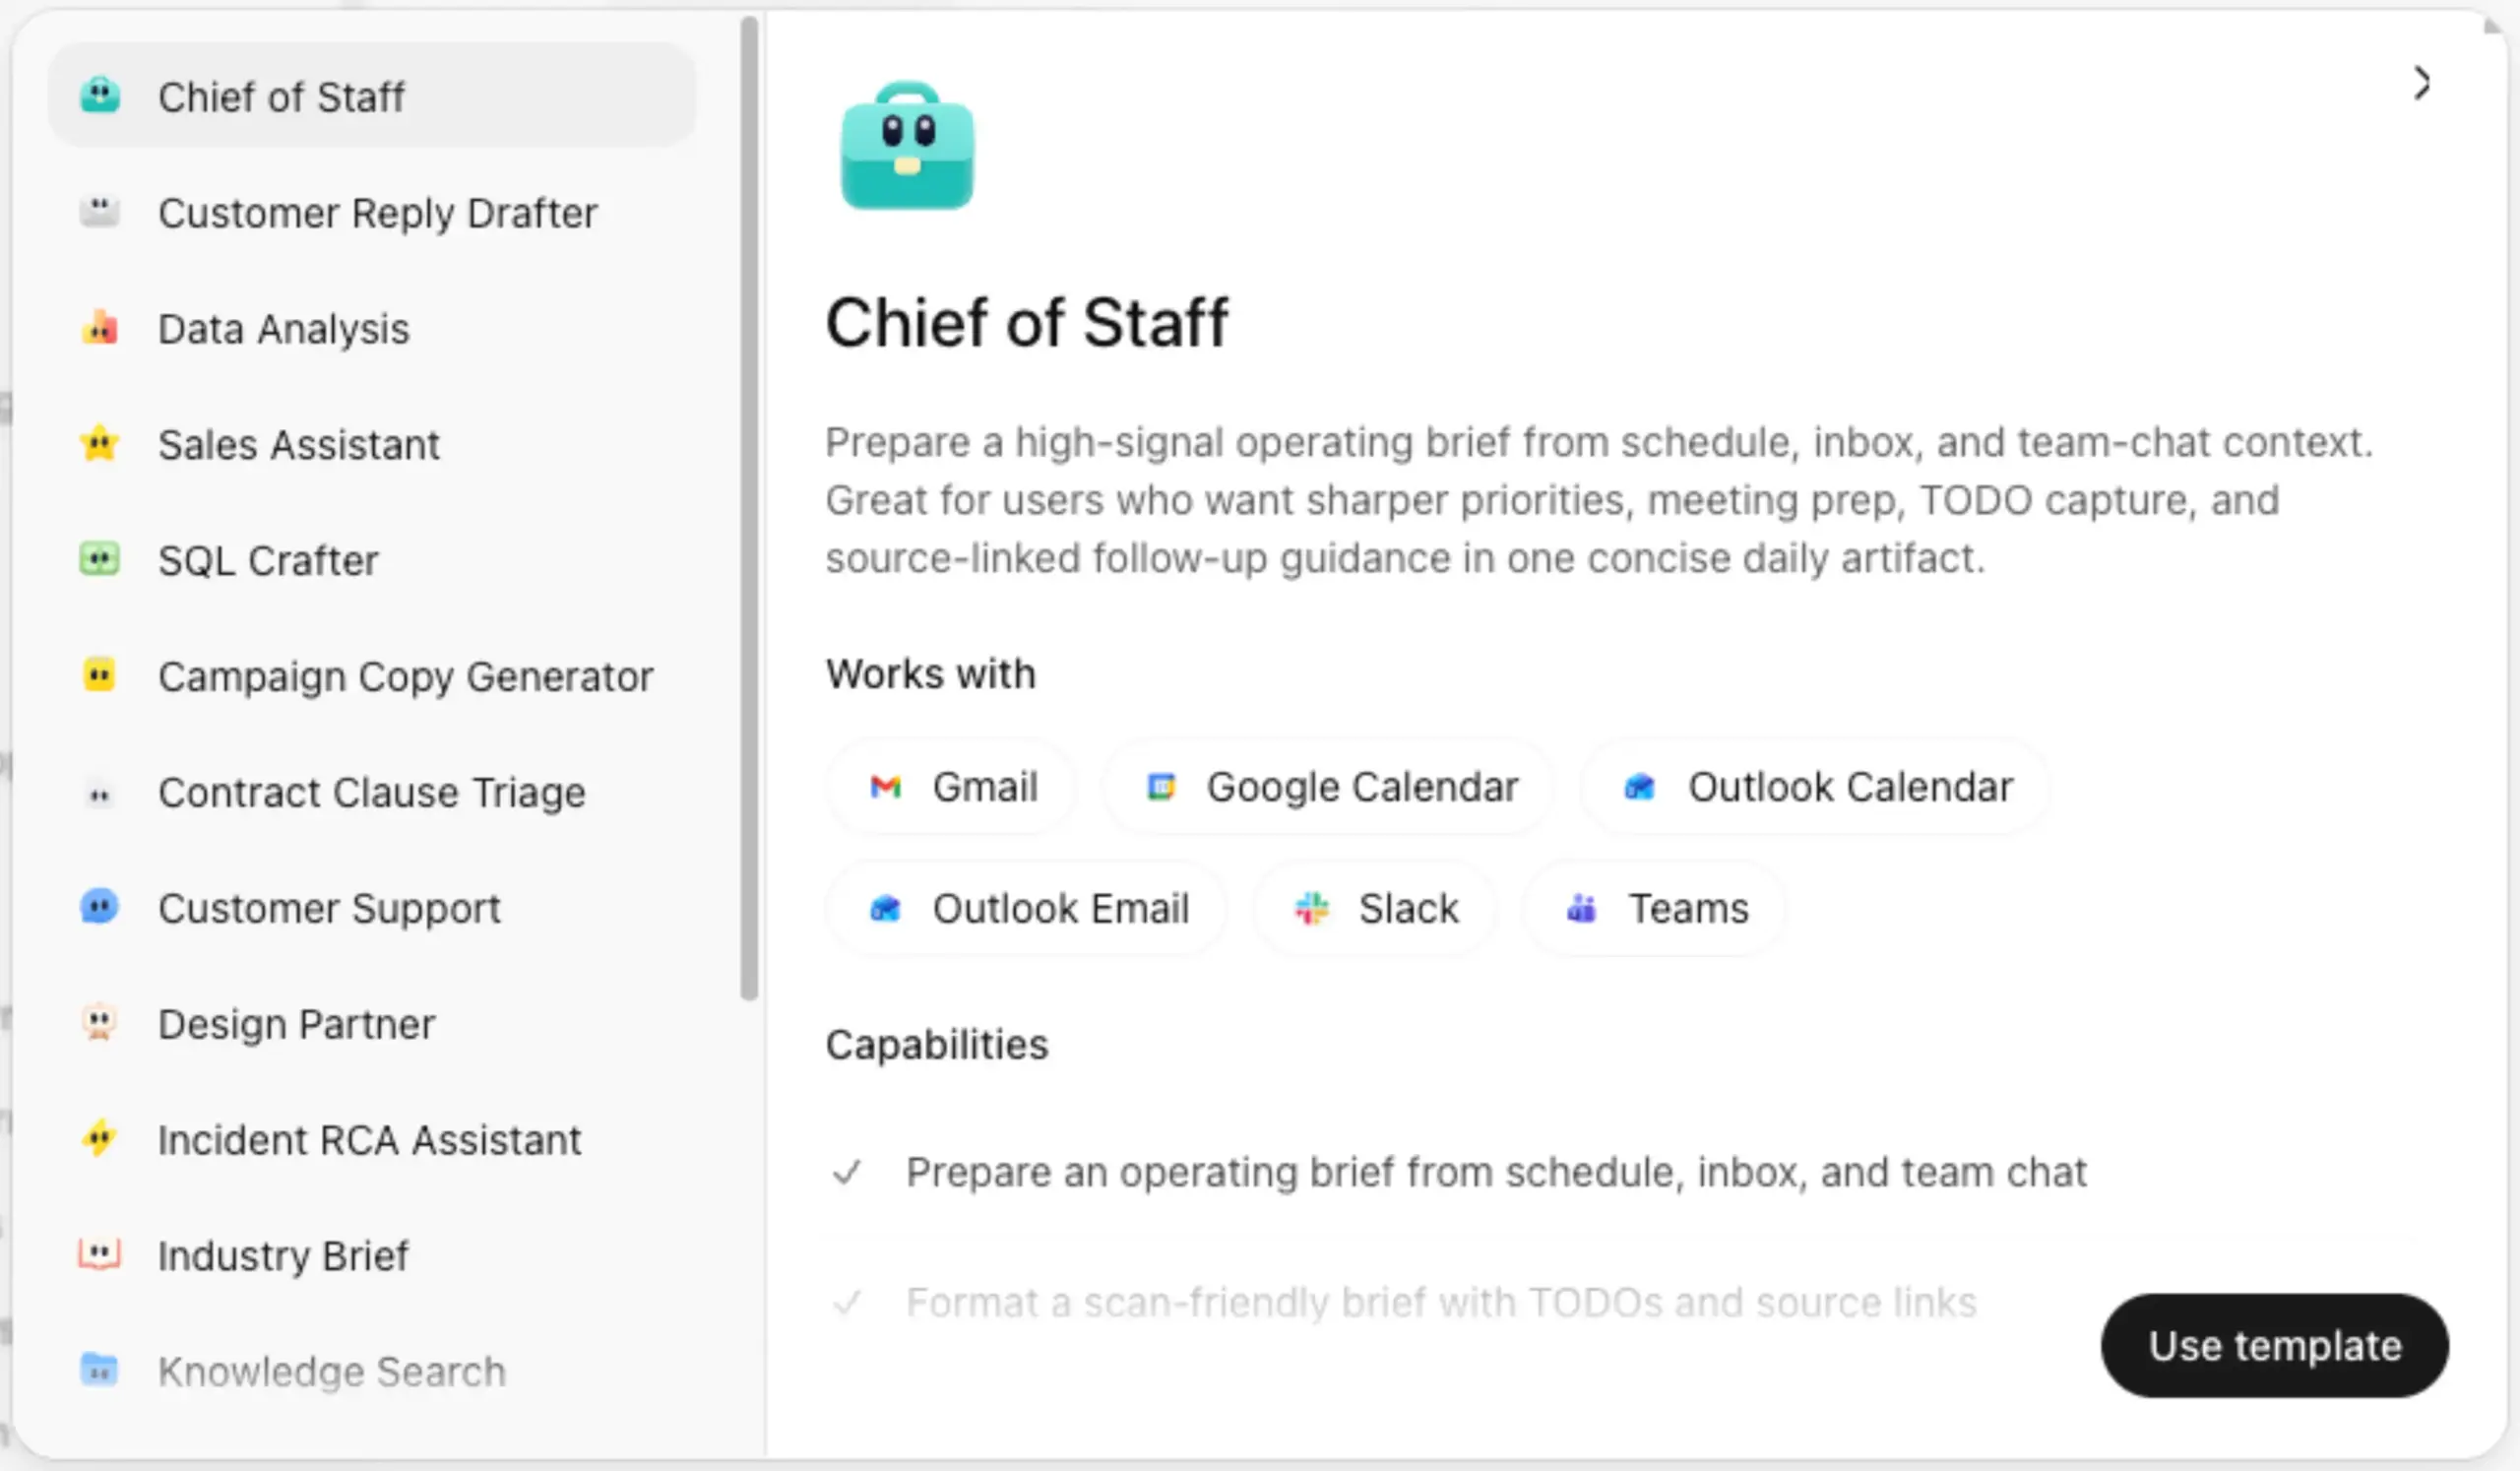Screen dimensions: 2520x1471
Task: Select the Campaign Copy Generator template
Action: 405,677
